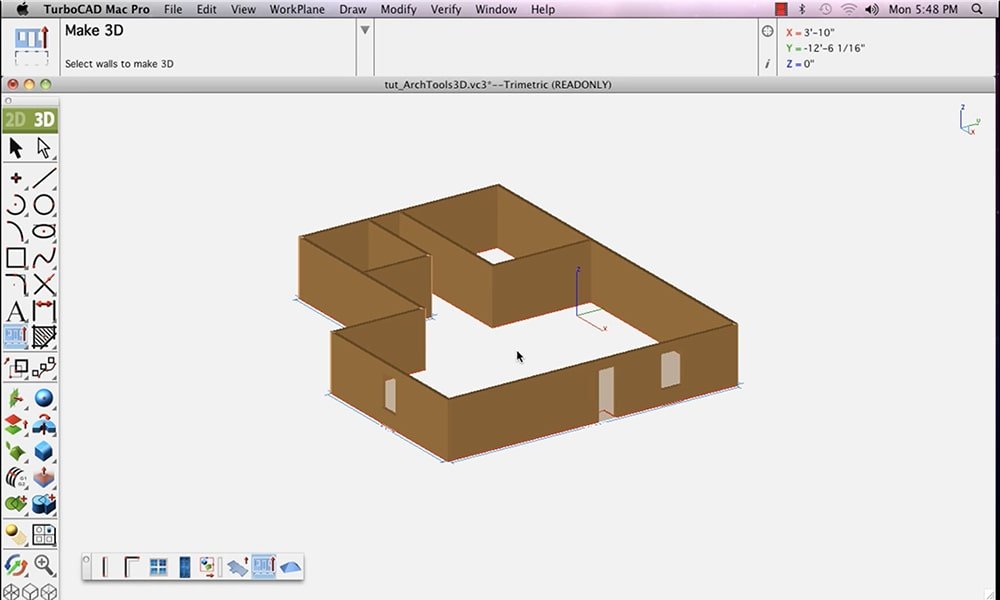This screenshot has width=1000, height=600.
Task: Choose the Circle tool in tool palette
Action: point(44,205)
